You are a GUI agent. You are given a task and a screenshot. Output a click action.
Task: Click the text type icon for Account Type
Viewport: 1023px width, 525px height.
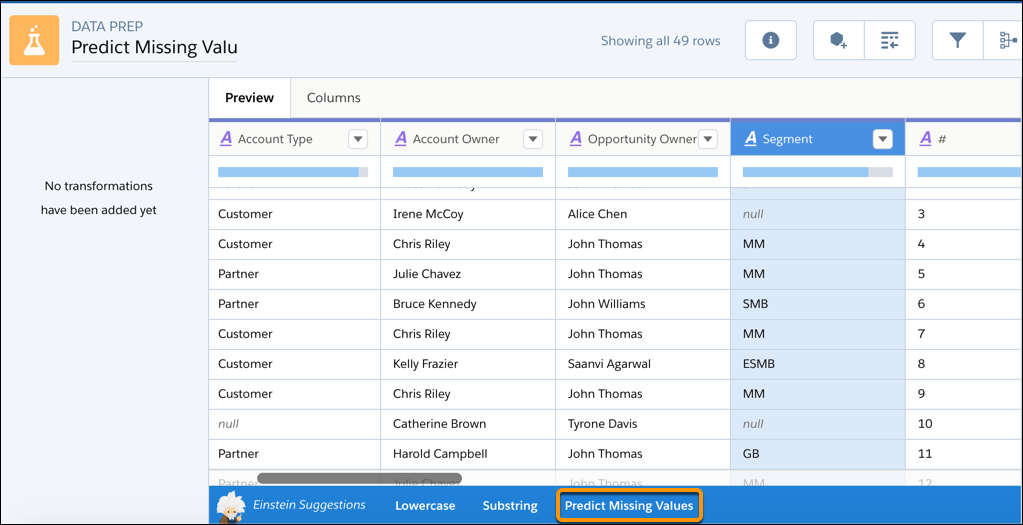point(226,138)
